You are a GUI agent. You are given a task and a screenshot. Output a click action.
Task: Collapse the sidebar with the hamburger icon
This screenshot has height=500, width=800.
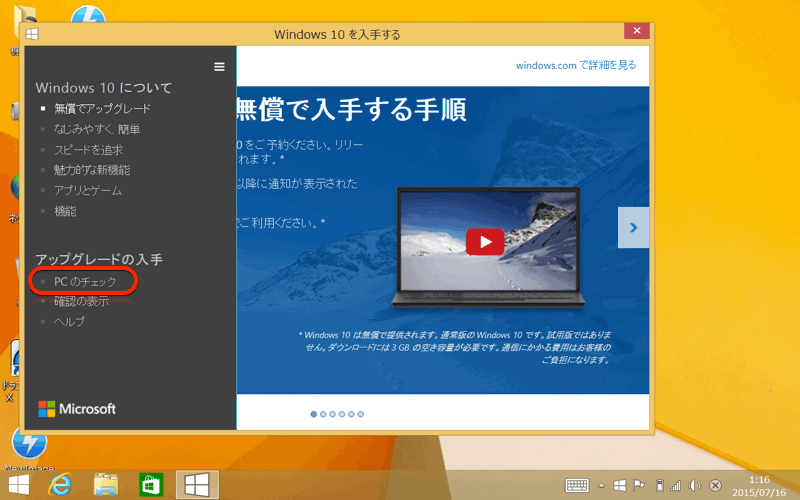pos(219,67)
